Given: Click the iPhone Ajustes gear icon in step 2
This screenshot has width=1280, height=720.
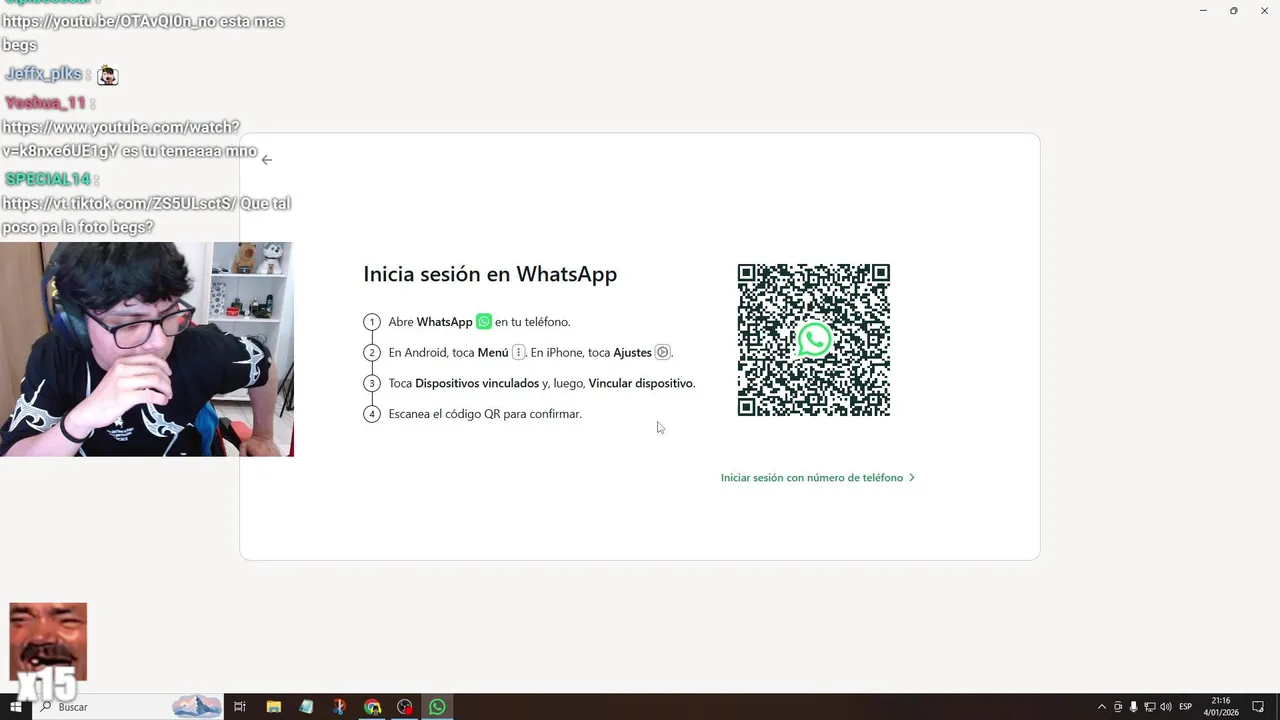Looking at the screenshot, I should click(662, 352).
